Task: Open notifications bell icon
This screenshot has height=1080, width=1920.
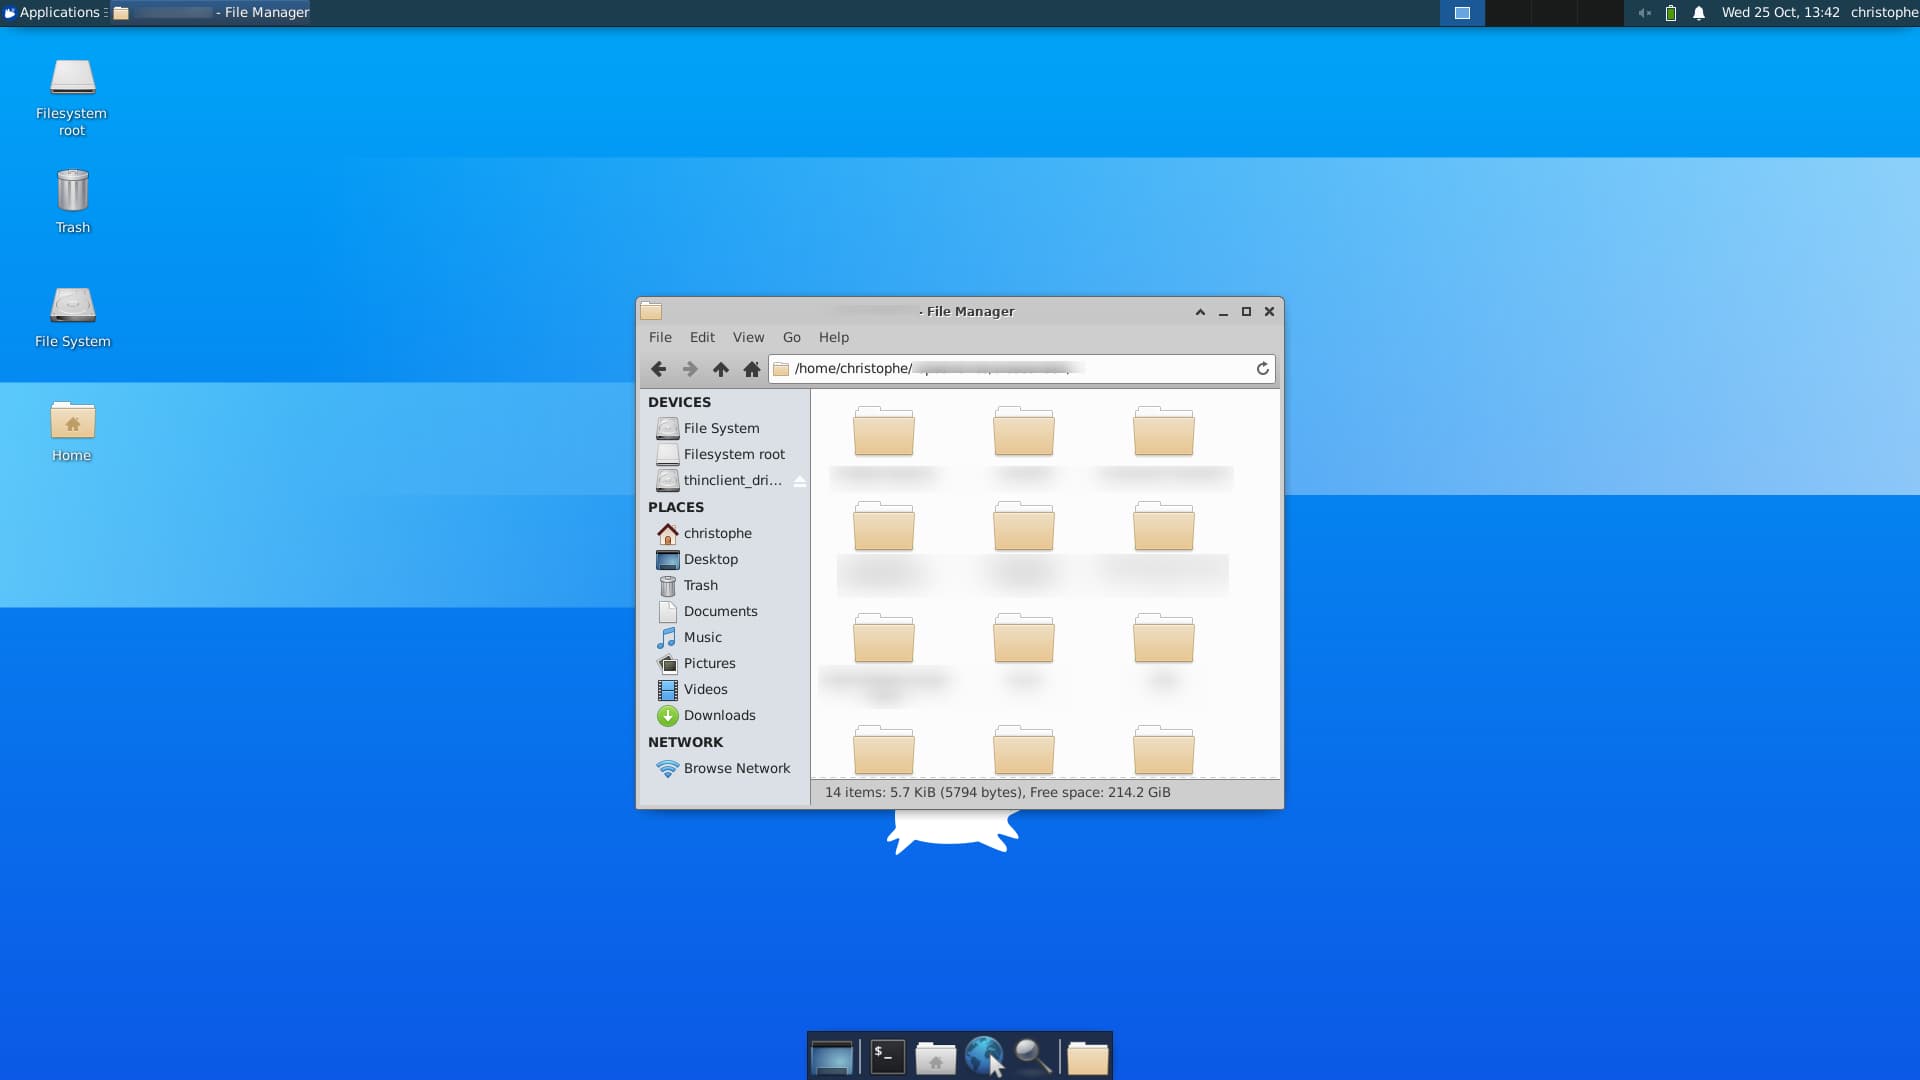Action: point(1698,13)
